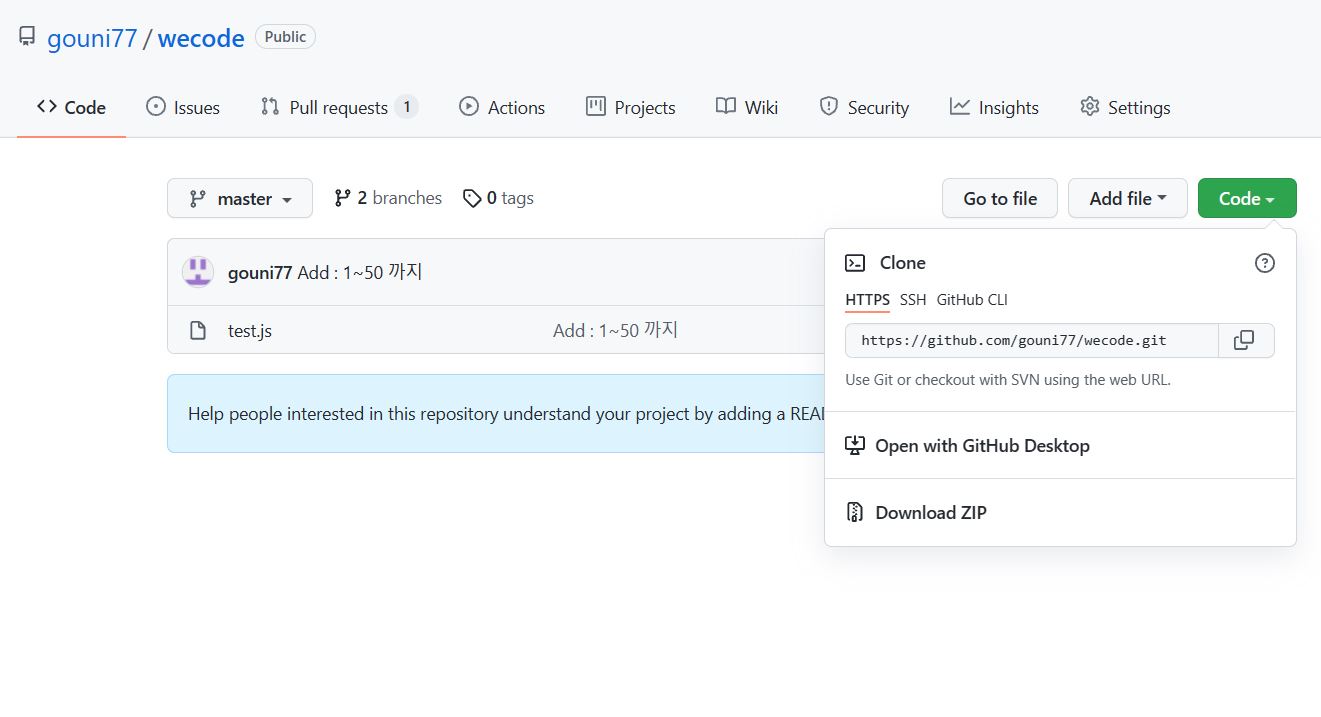Click the test.js file icon

198,330
